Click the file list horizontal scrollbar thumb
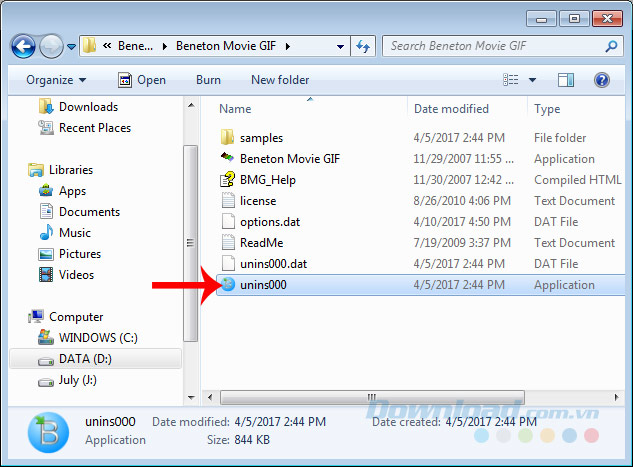 pos(372,397)
